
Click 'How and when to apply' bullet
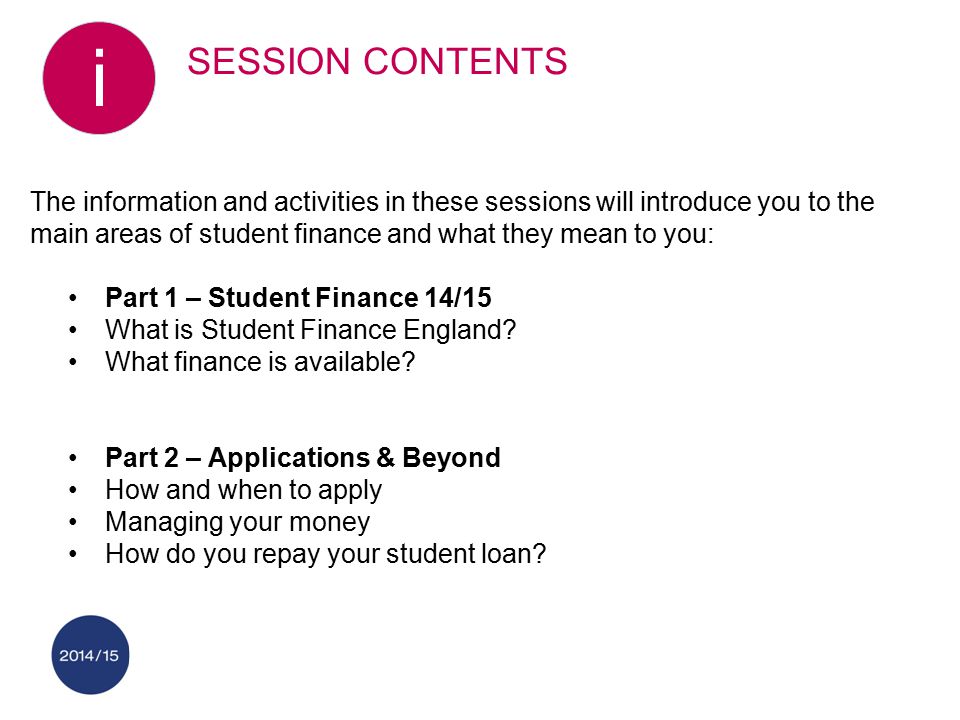click(244, 490)
